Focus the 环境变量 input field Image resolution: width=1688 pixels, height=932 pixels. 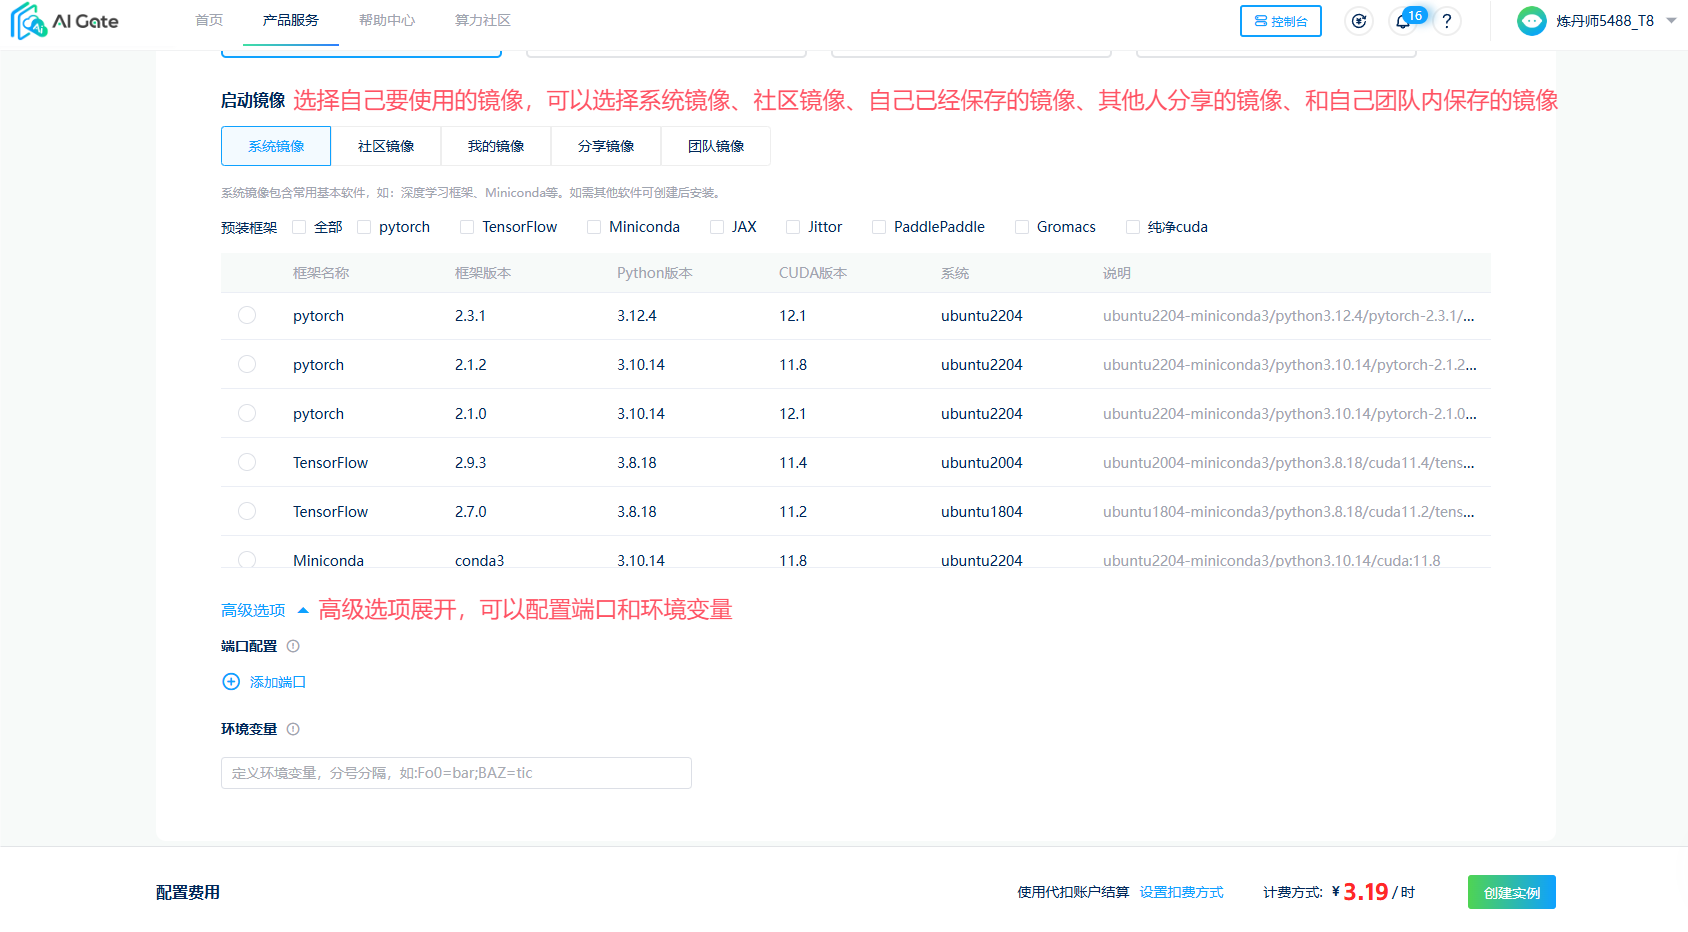456,773
